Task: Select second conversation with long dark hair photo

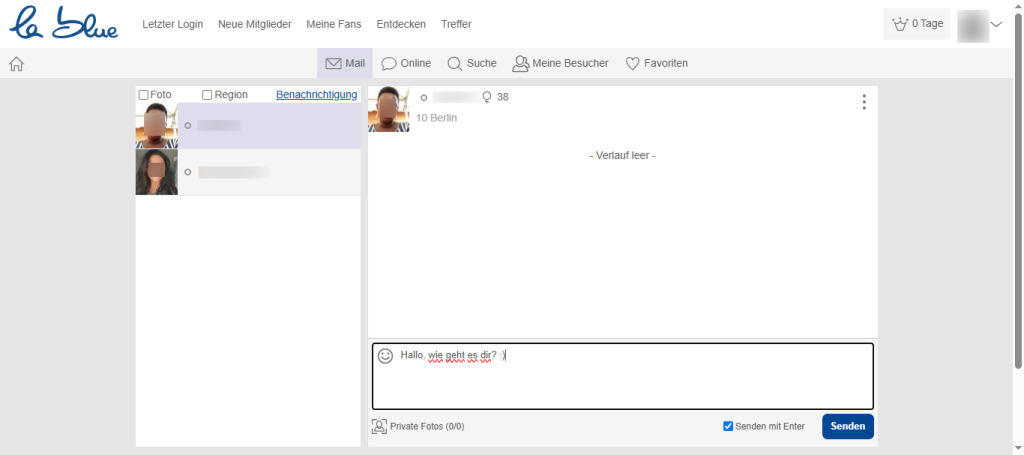Action: click(248, 172)
